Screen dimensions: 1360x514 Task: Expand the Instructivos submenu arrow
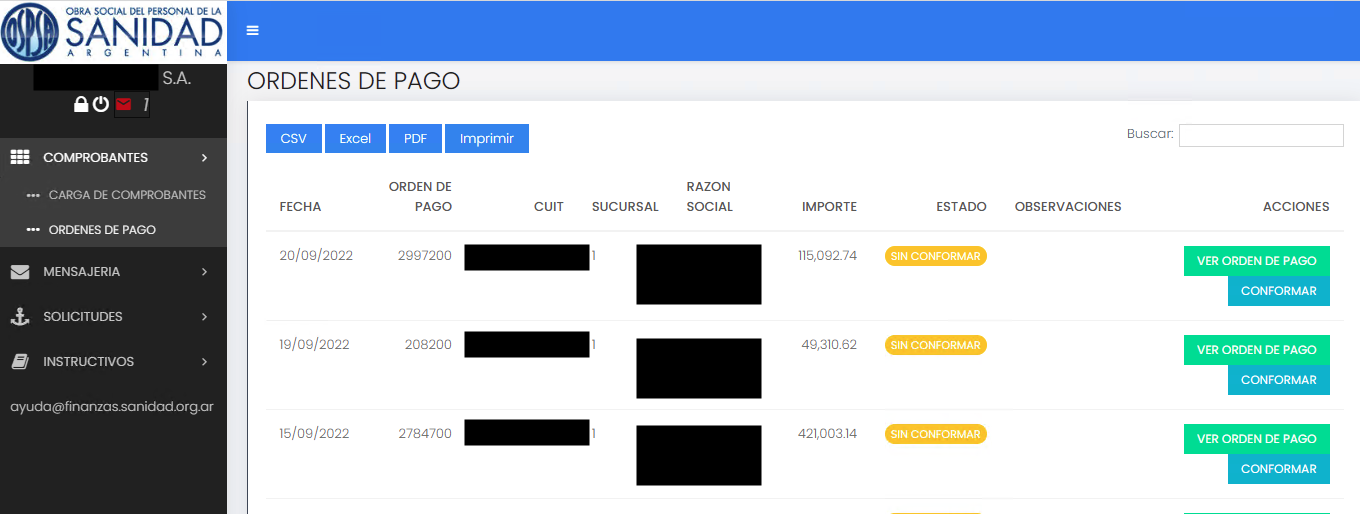tap(204, 362)
